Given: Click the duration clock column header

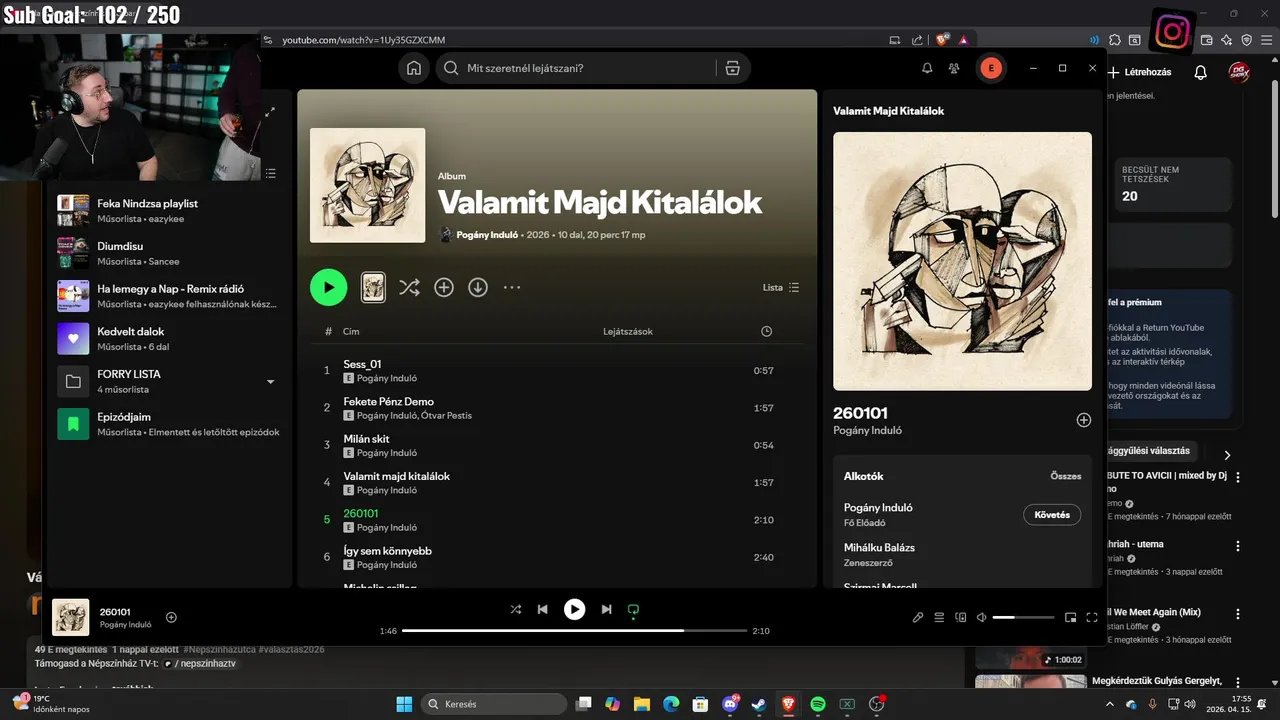Looking at the screenshot, I should pyautogui.click(x=766, y=331).
